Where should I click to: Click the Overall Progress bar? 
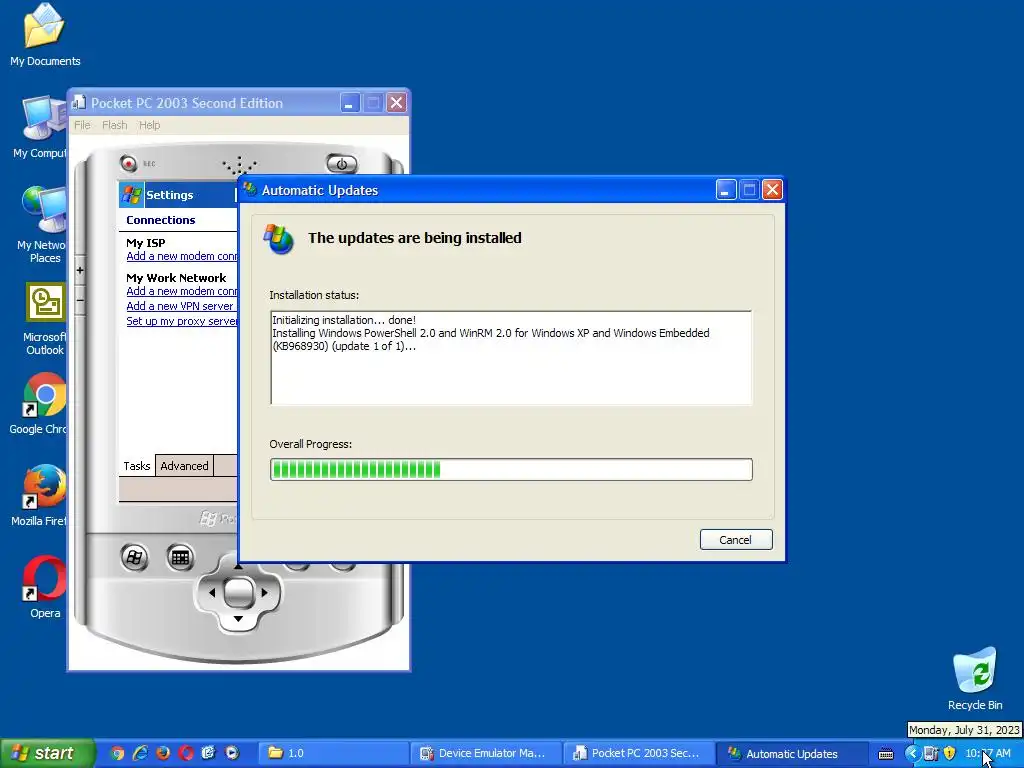(511, 469)
